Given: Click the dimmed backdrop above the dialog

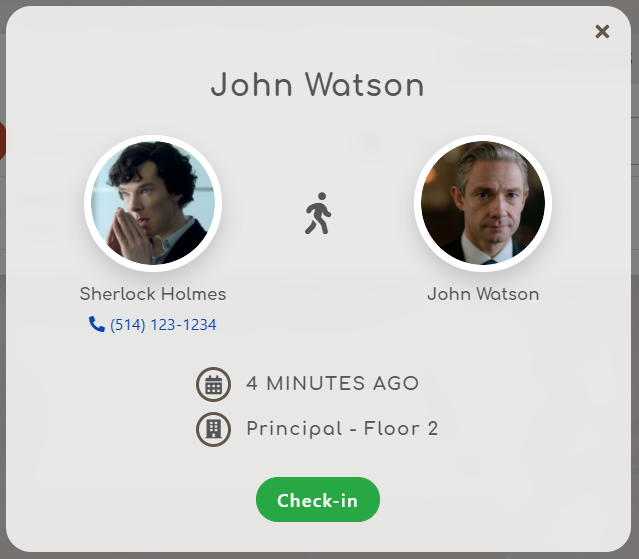Looking at the screenshot, I should click(318, 2).
